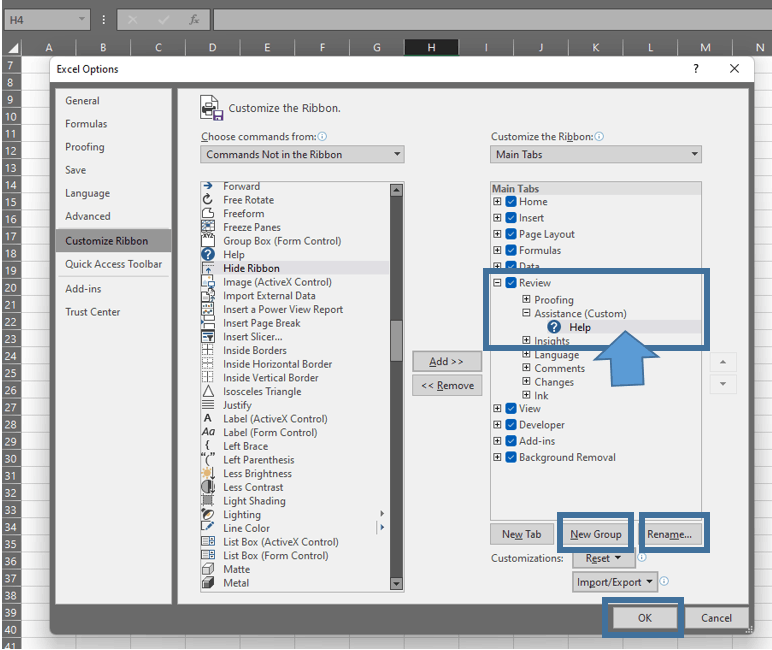Click the Inside Vertical Border icon

(x=208, y=378)
